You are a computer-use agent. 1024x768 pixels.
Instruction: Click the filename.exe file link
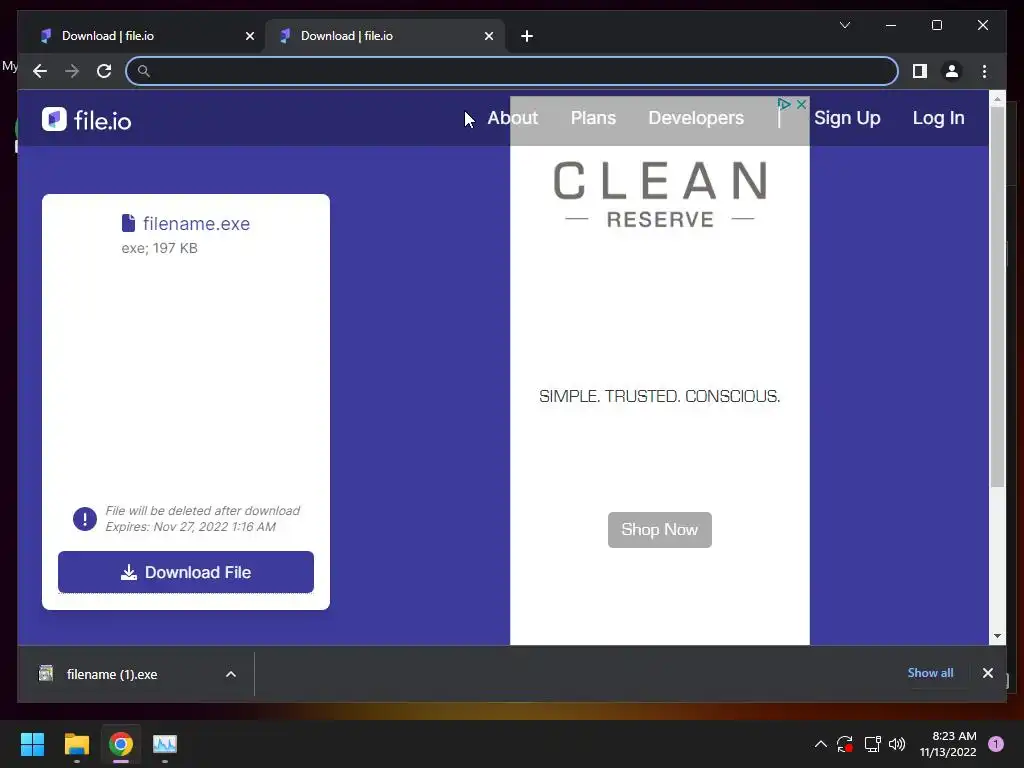(x=196, y=224)
